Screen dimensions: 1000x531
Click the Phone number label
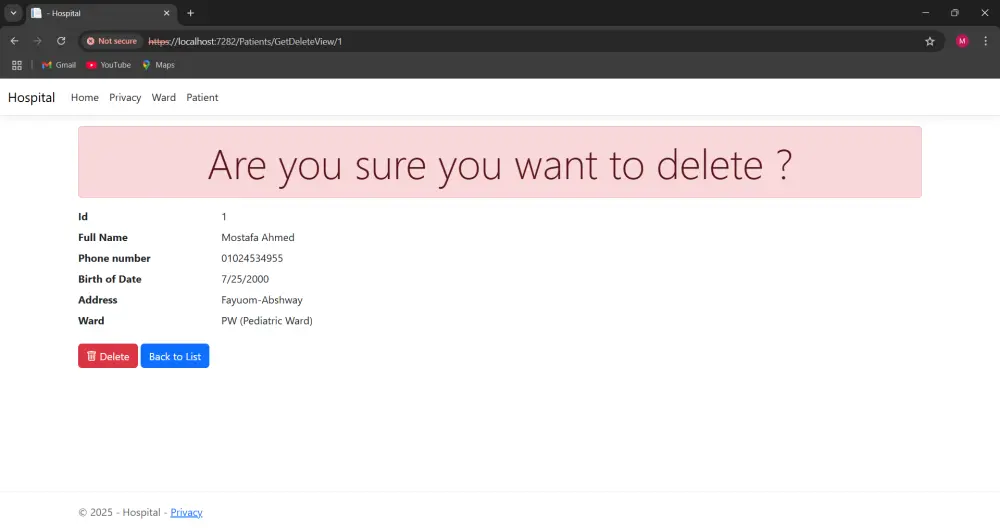(x=114, y=258)
